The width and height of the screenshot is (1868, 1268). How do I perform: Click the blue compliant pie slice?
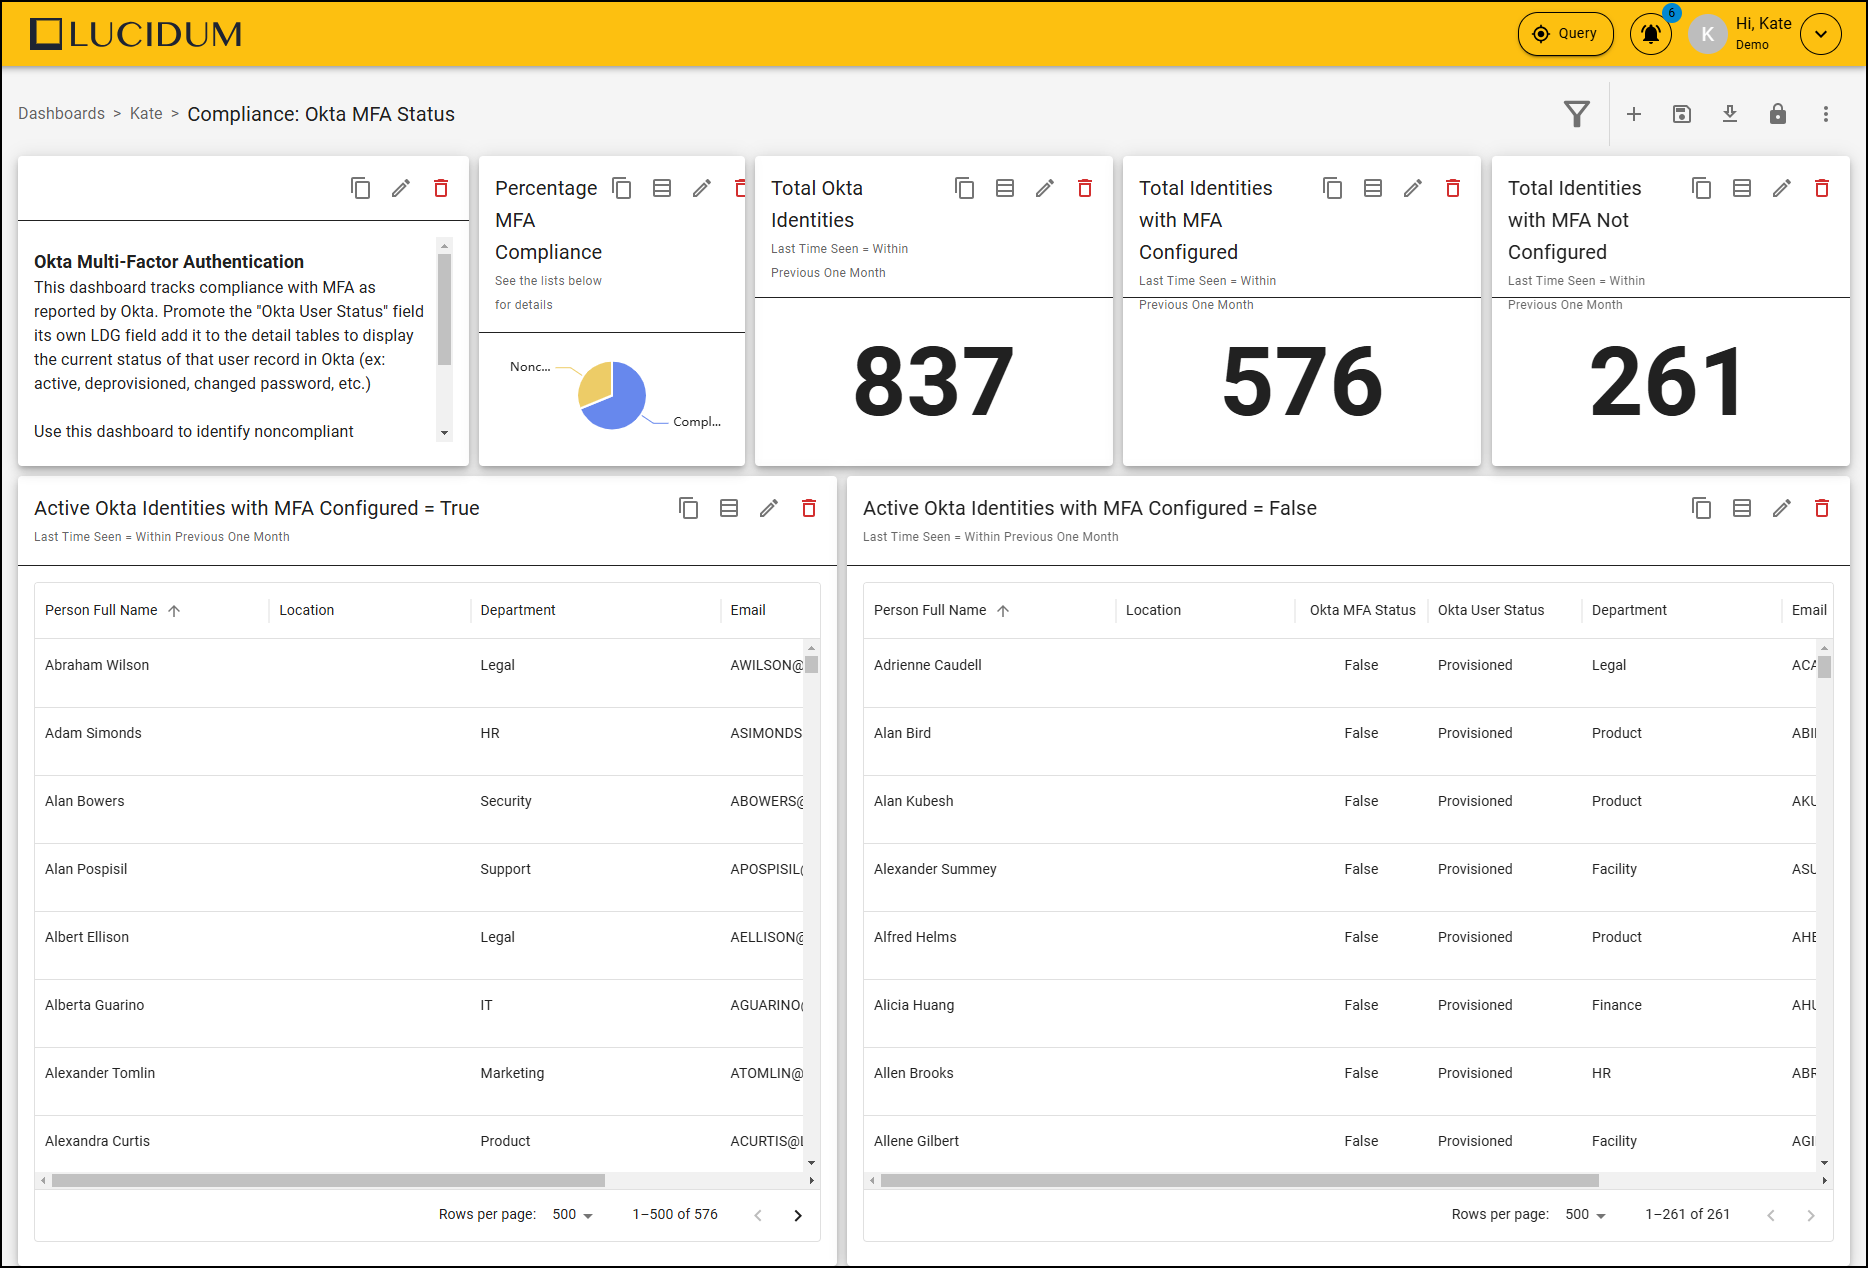click(620, 400)
